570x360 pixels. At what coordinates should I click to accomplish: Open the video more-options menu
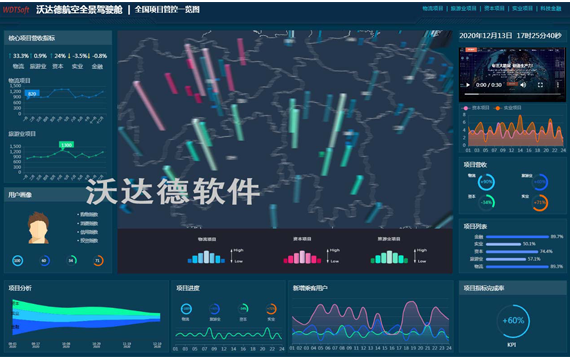coord(558,85)
